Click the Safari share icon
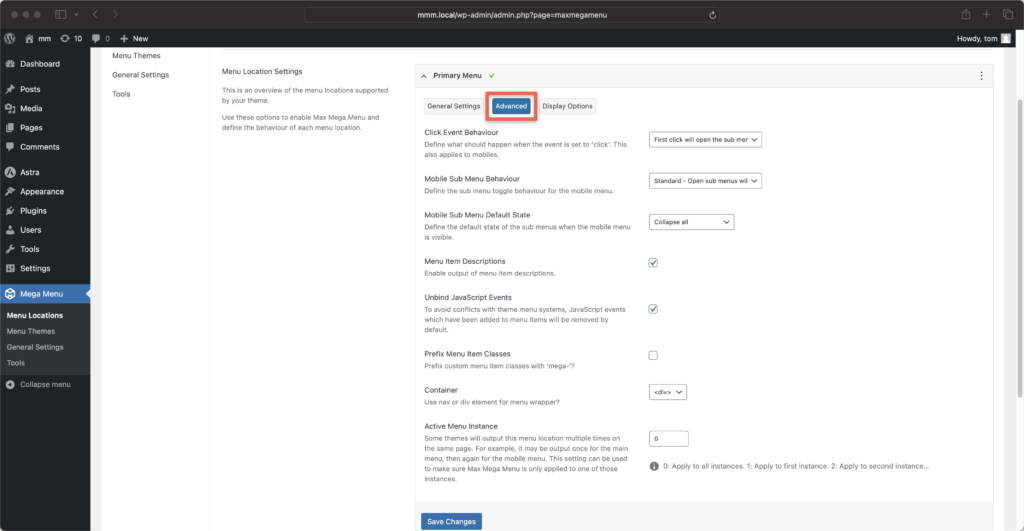This screenshot has width=1024, height=531. click(x=966, y=15)
